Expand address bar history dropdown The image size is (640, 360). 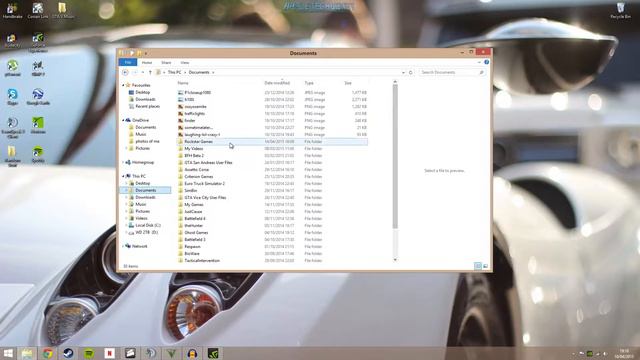pyautogui.click(x=403, y=72)
